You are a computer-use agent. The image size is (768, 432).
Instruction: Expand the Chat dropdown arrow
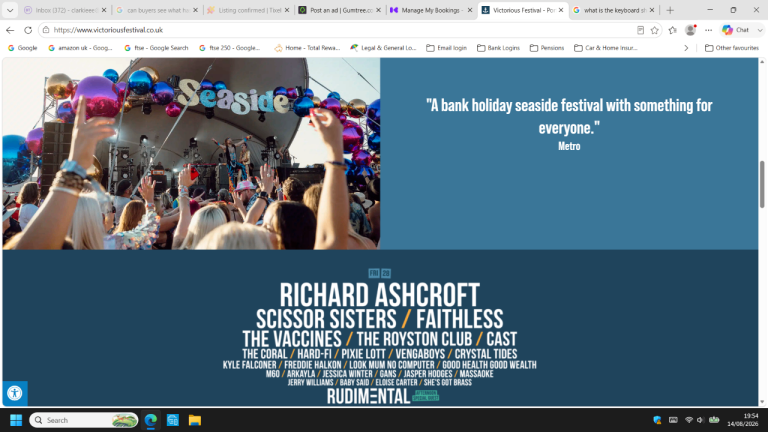pyautogui.click(x=760, y=30)
